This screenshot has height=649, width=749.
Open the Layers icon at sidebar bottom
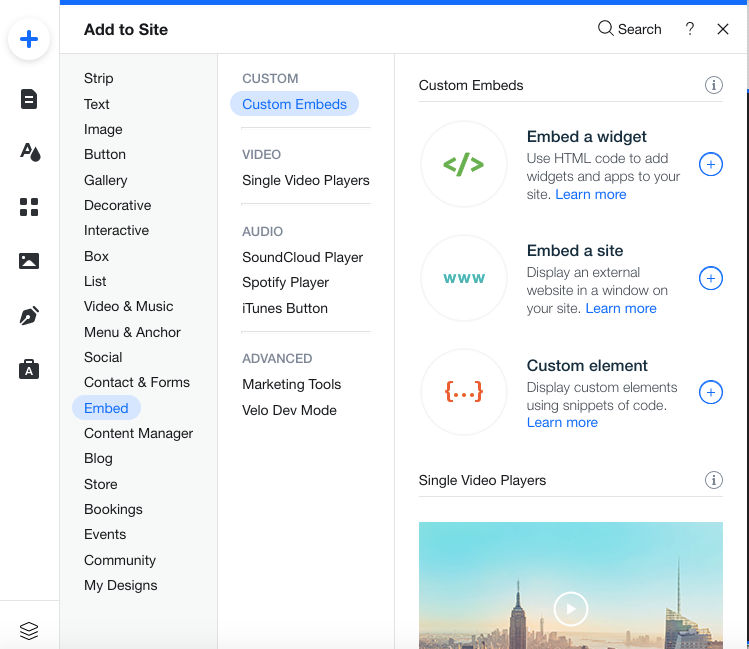29,630
